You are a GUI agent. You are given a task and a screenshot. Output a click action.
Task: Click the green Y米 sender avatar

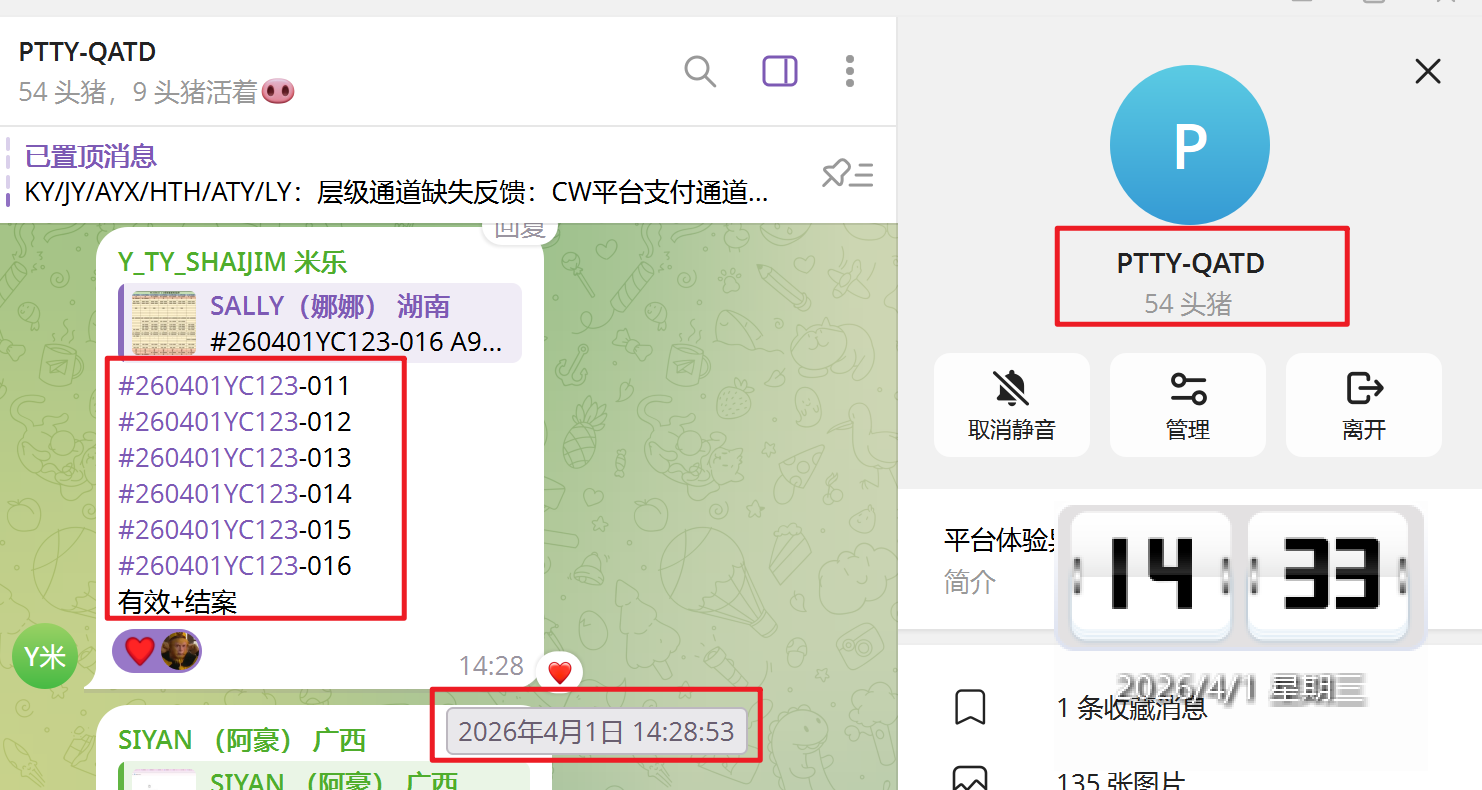[x=45, y=656]
